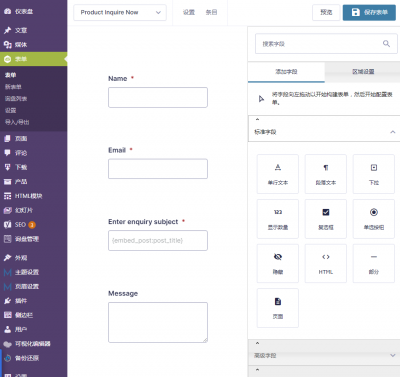
Task: Add a Checkboxes (复选框) field
Action: point(326,219)
